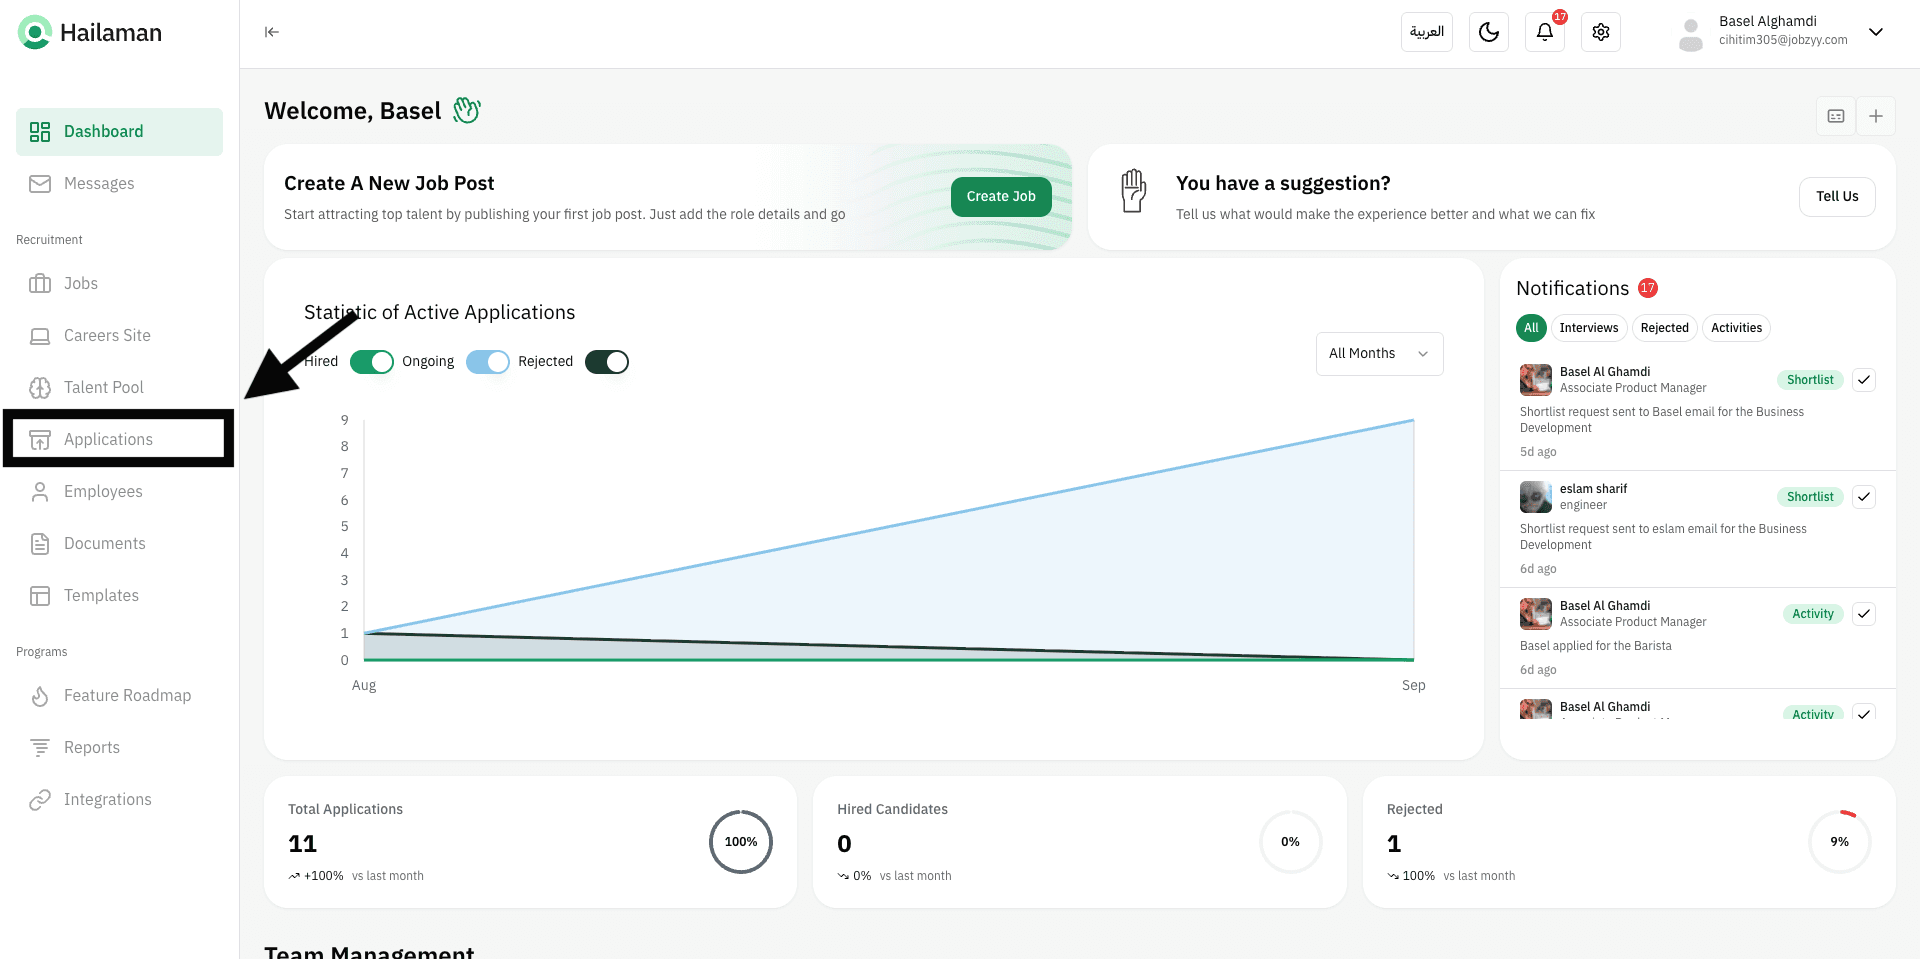Screen dimensions: 1920x959
Task: Click the Rejected 9% progress ring
Action: pos(1839,842)
